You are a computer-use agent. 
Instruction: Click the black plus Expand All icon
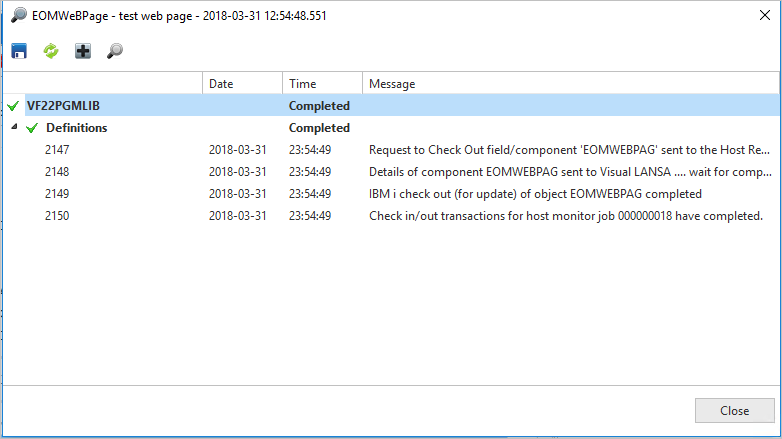[x=83, y=50]
